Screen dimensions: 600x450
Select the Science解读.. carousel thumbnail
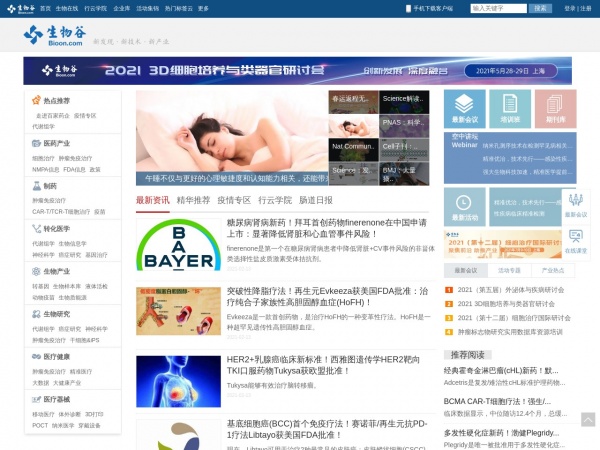point(404,102)
